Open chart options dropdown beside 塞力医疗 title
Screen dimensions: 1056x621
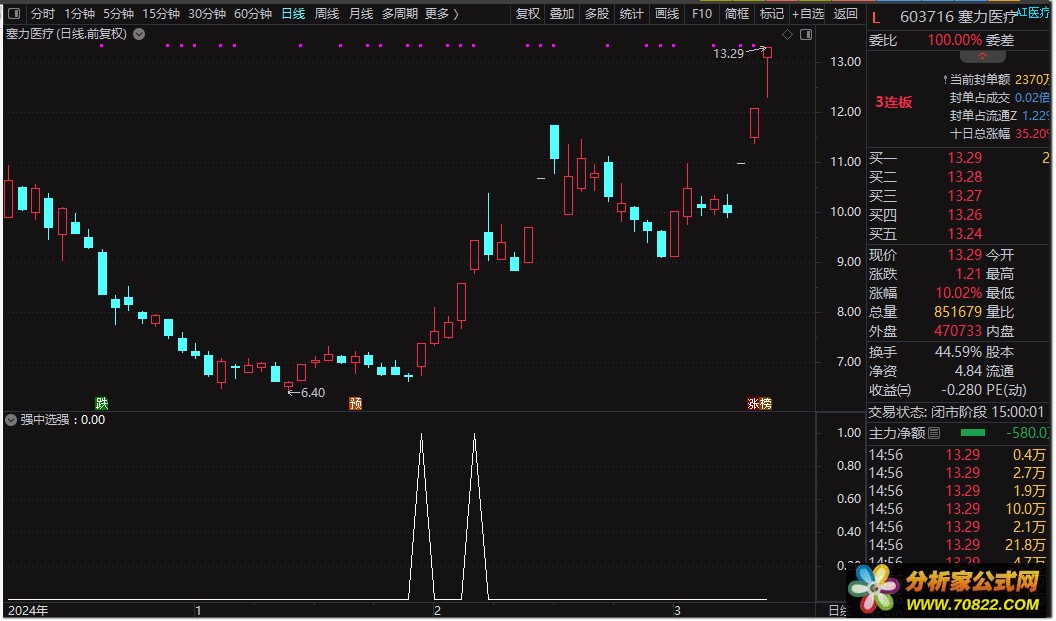(139, 34)
